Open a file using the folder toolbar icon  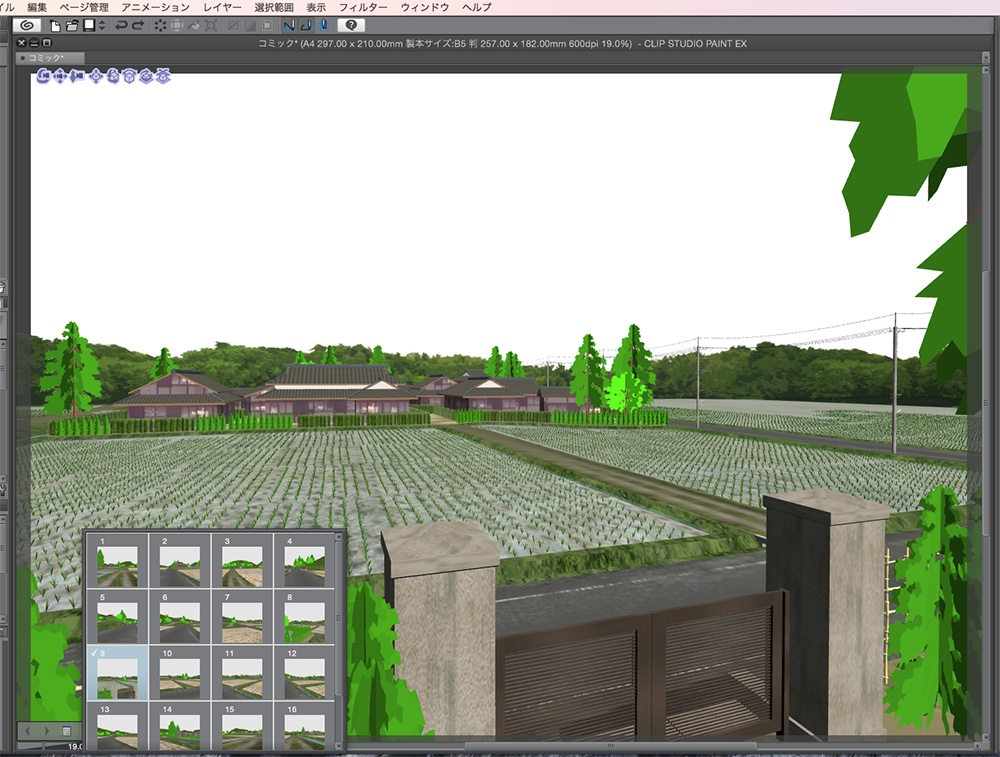pyautogui.click(x=72, y=25)
